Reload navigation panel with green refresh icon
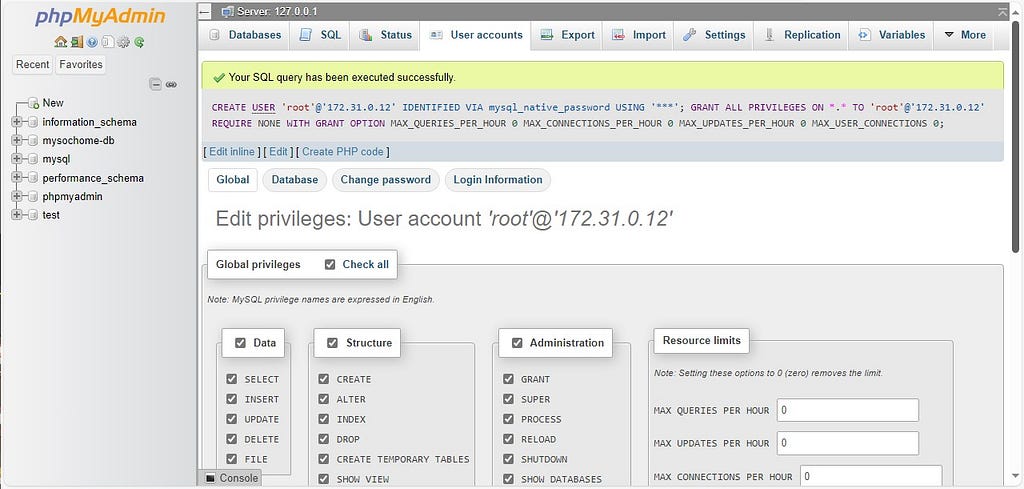This screenshot has width=1024, height=489. pos(138,42)
